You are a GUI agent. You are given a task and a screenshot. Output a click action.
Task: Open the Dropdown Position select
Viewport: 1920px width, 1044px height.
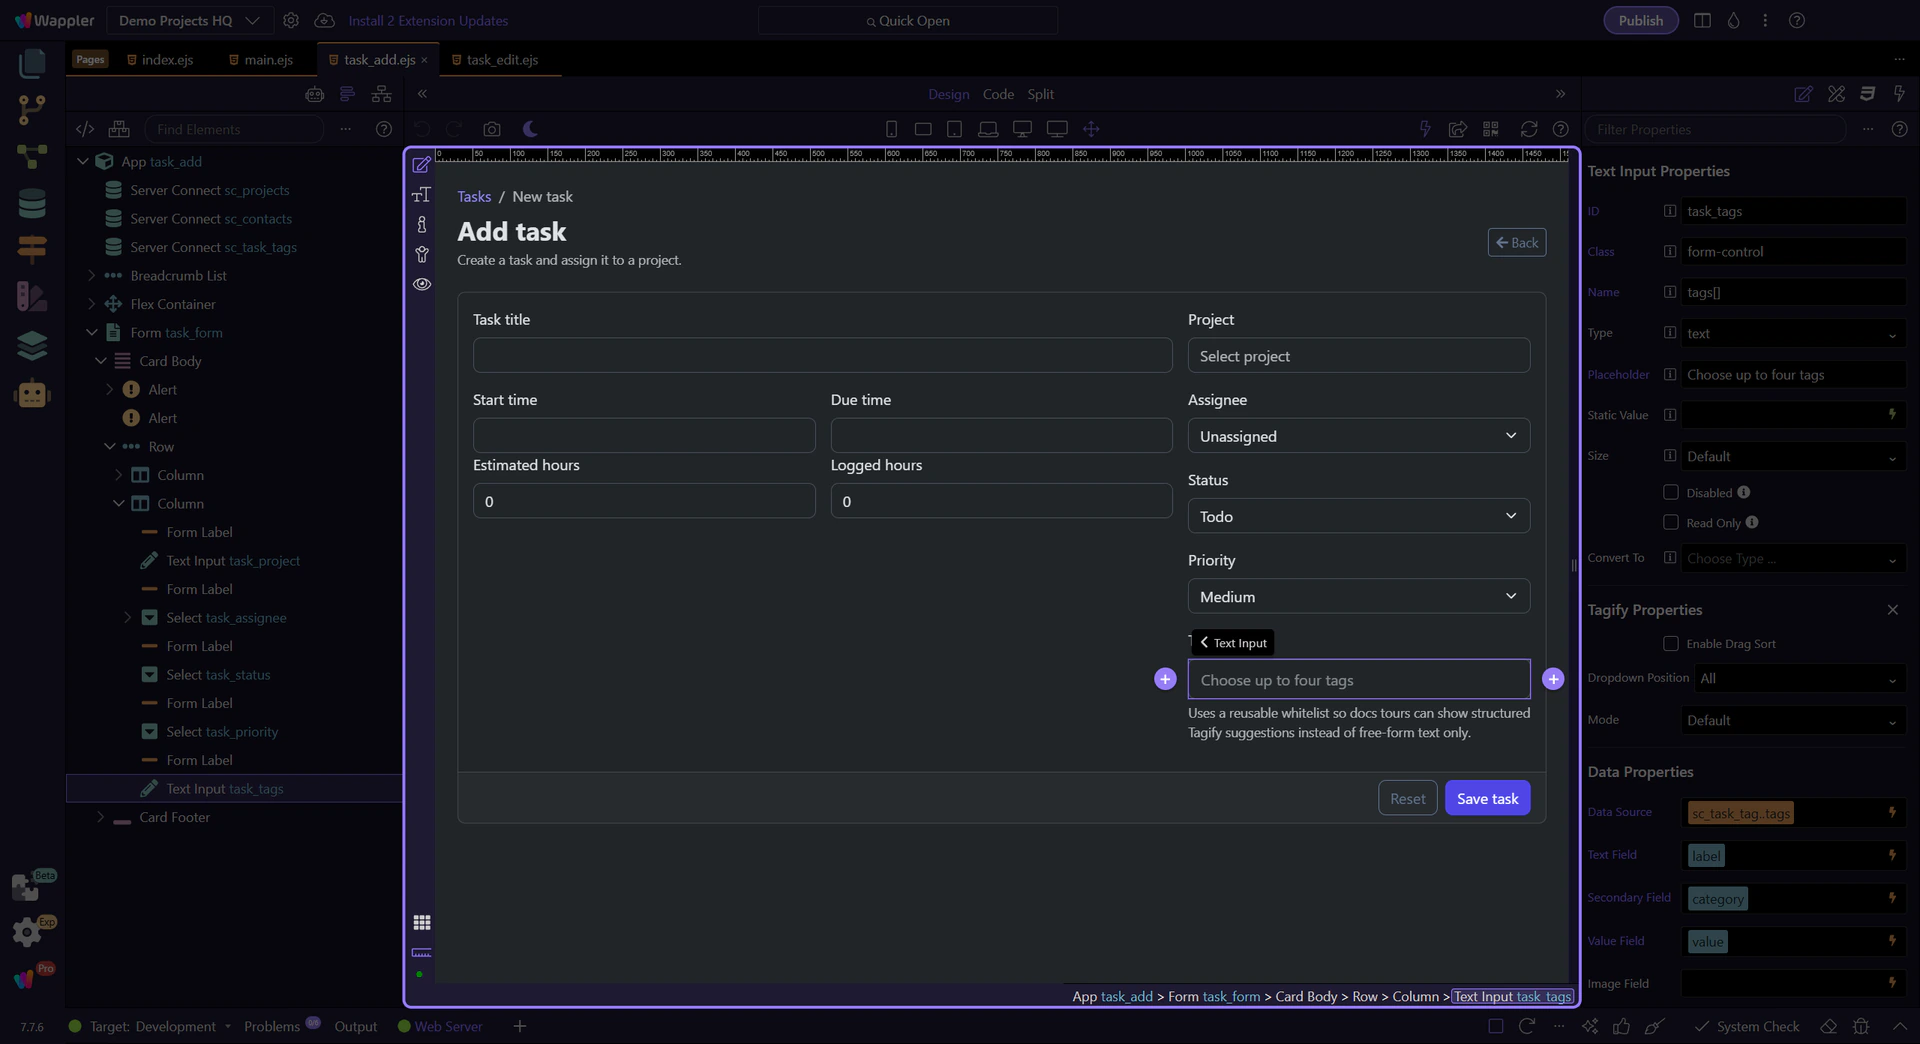pos(1794,679)
